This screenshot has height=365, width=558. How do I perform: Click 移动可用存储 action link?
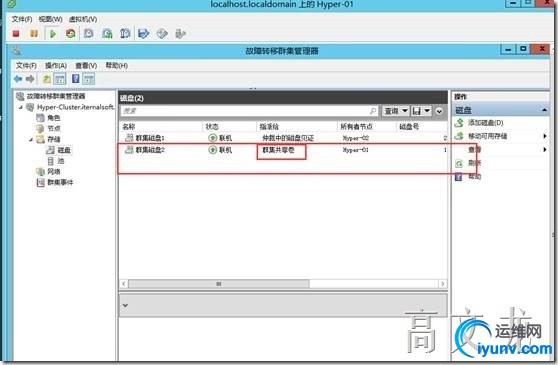pyautogui.click(x=487, y=136)
